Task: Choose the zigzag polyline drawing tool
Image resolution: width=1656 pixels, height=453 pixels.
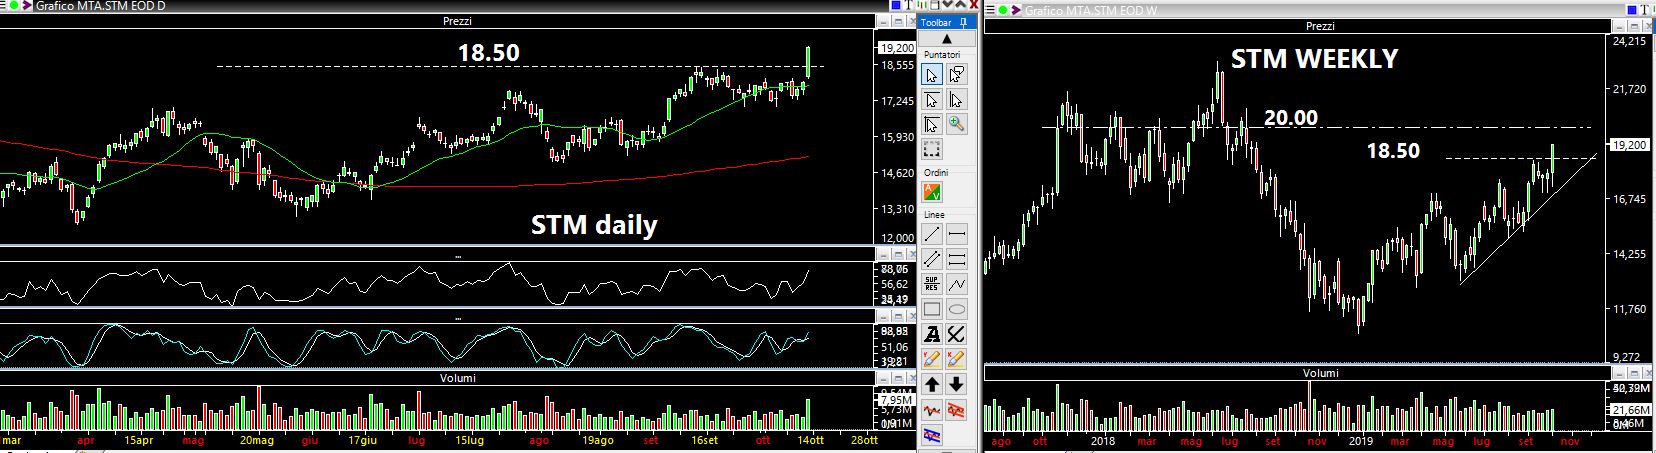Action: (x=957, y=283)
